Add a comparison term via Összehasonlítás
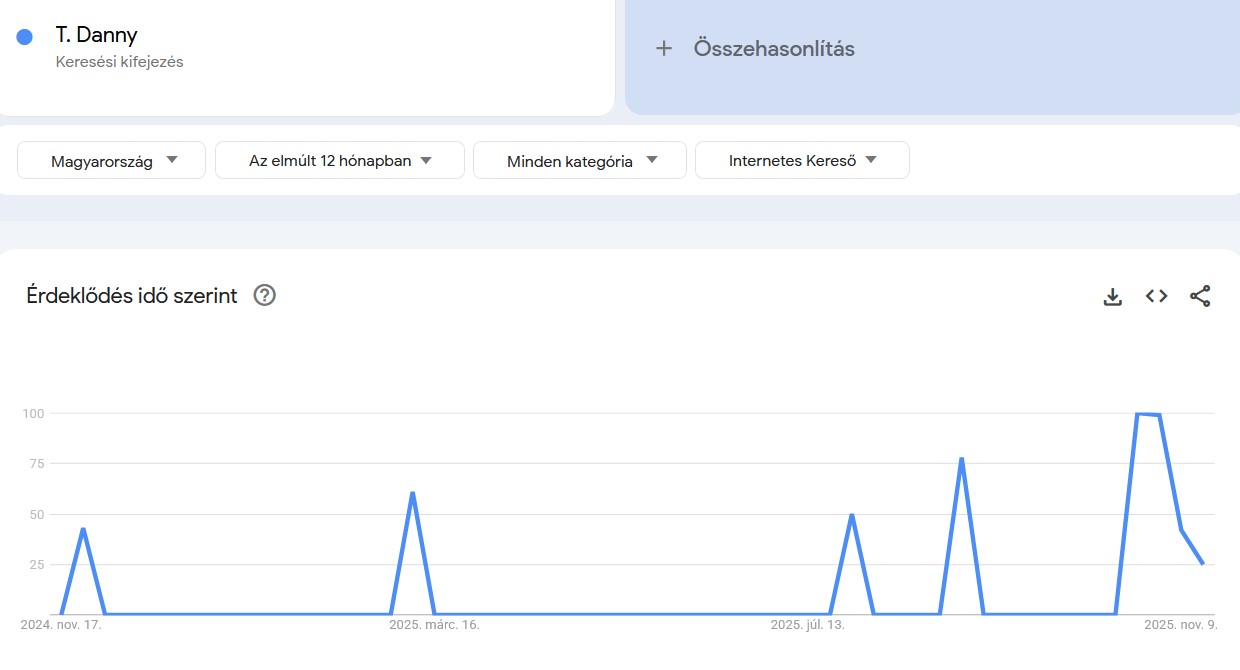 [773, 47]
